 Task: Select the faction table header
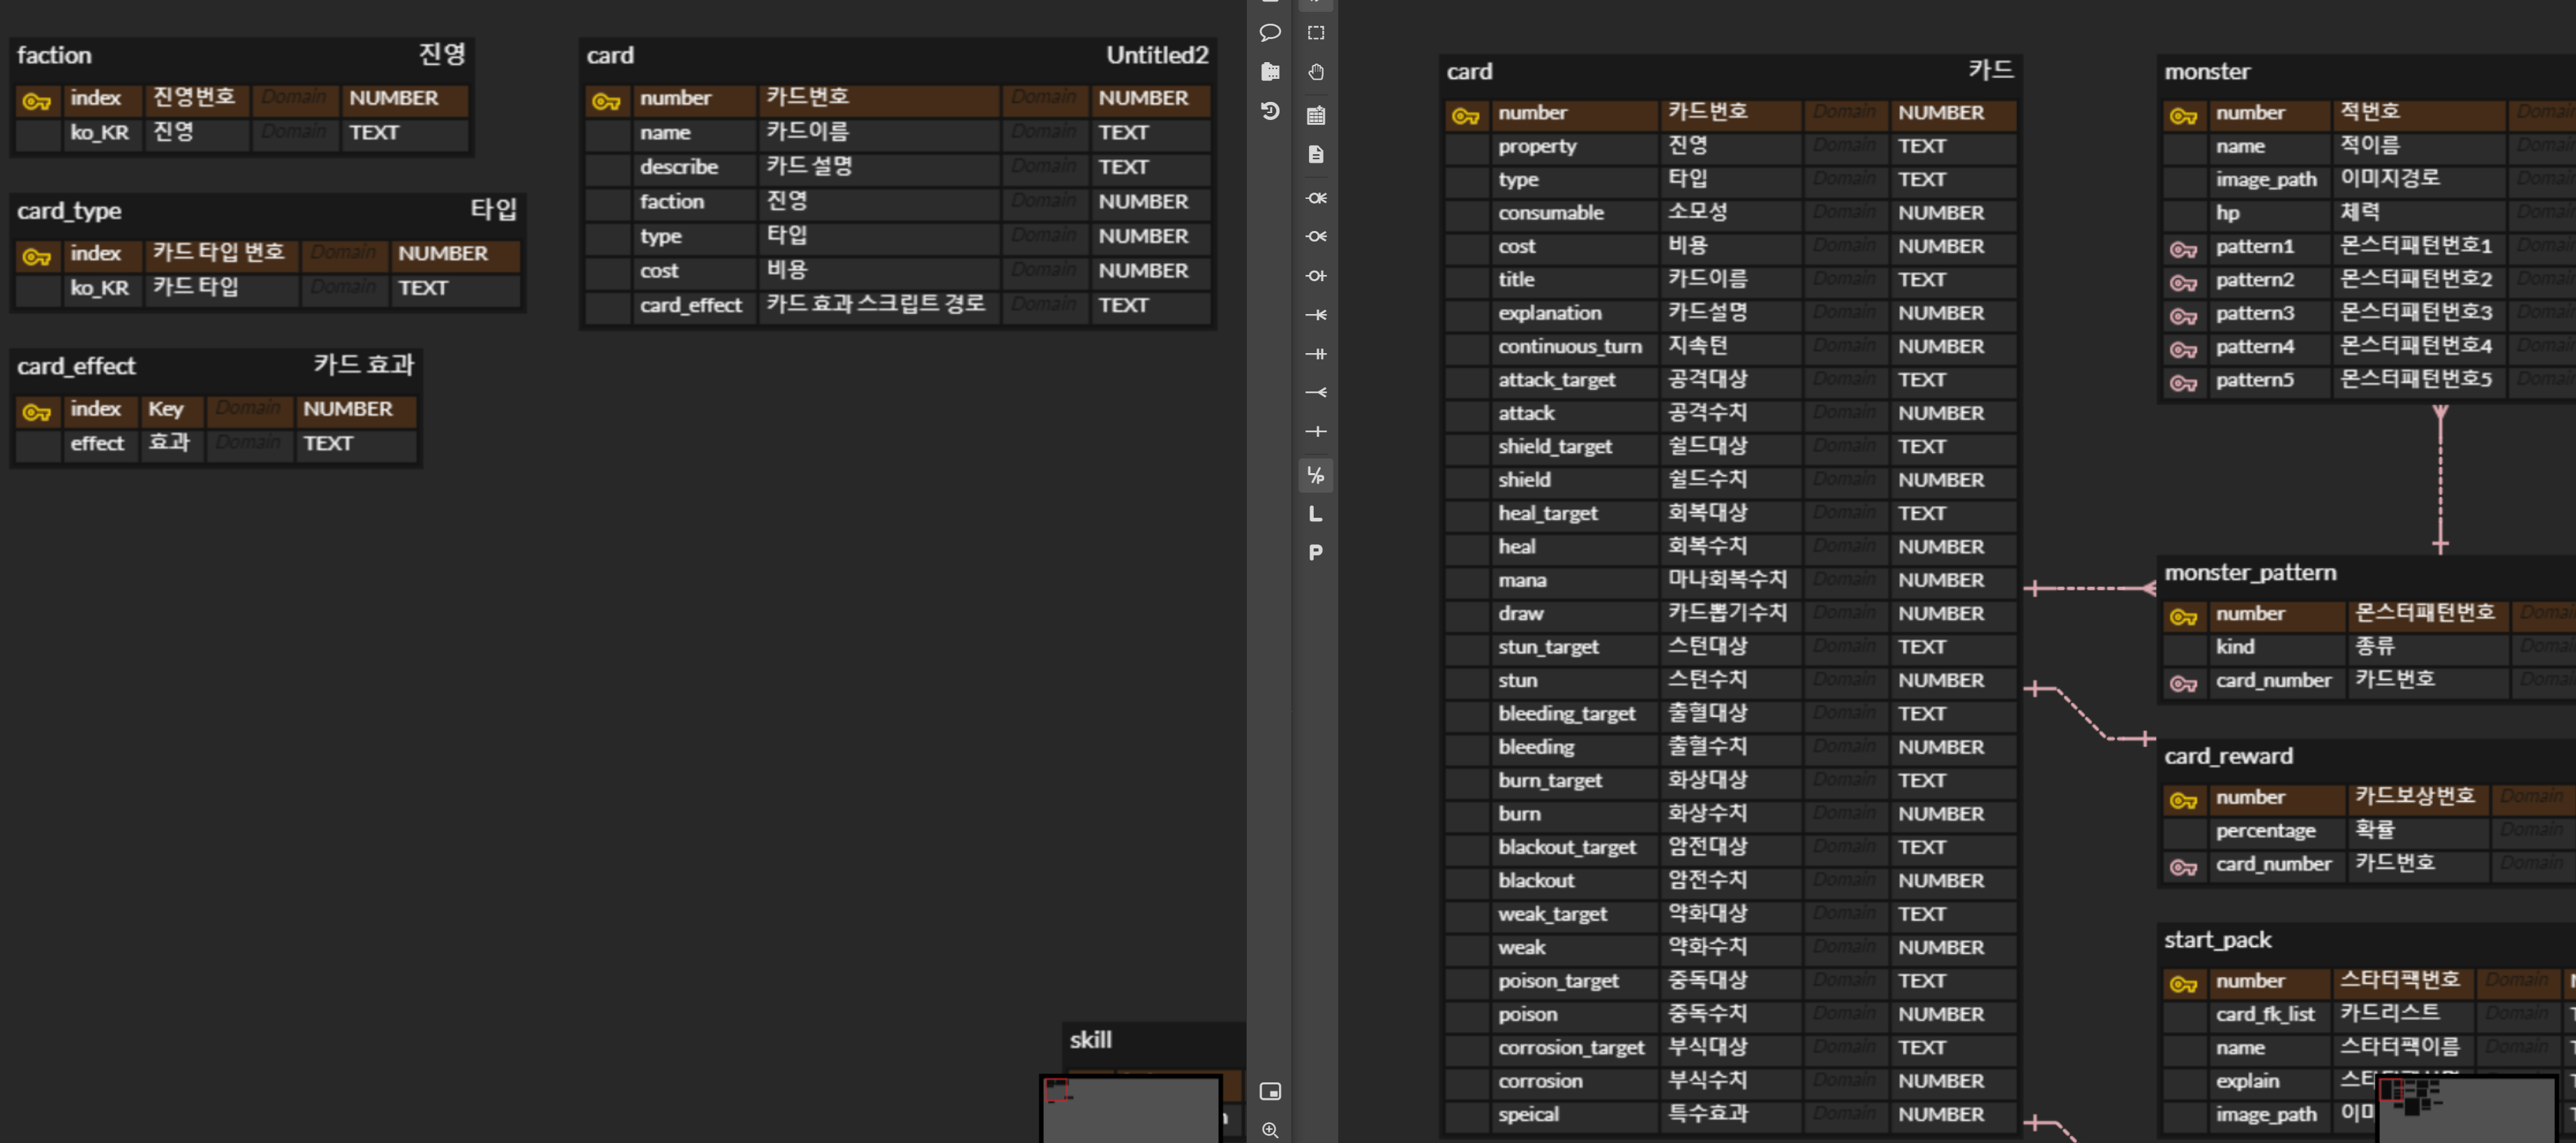tap(242, 55)
